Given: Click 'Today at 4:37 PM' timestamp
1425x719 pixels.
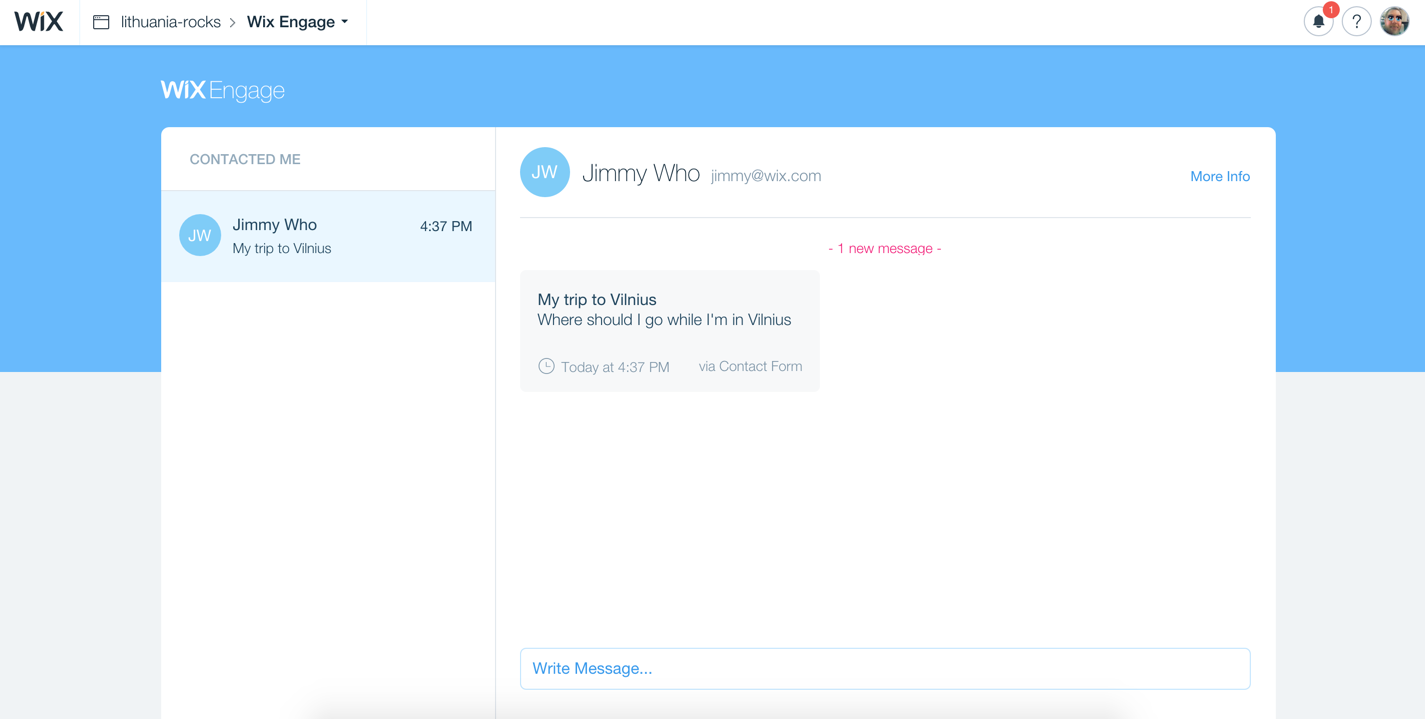Looking at the screenshot, I should tap(615, 367).
